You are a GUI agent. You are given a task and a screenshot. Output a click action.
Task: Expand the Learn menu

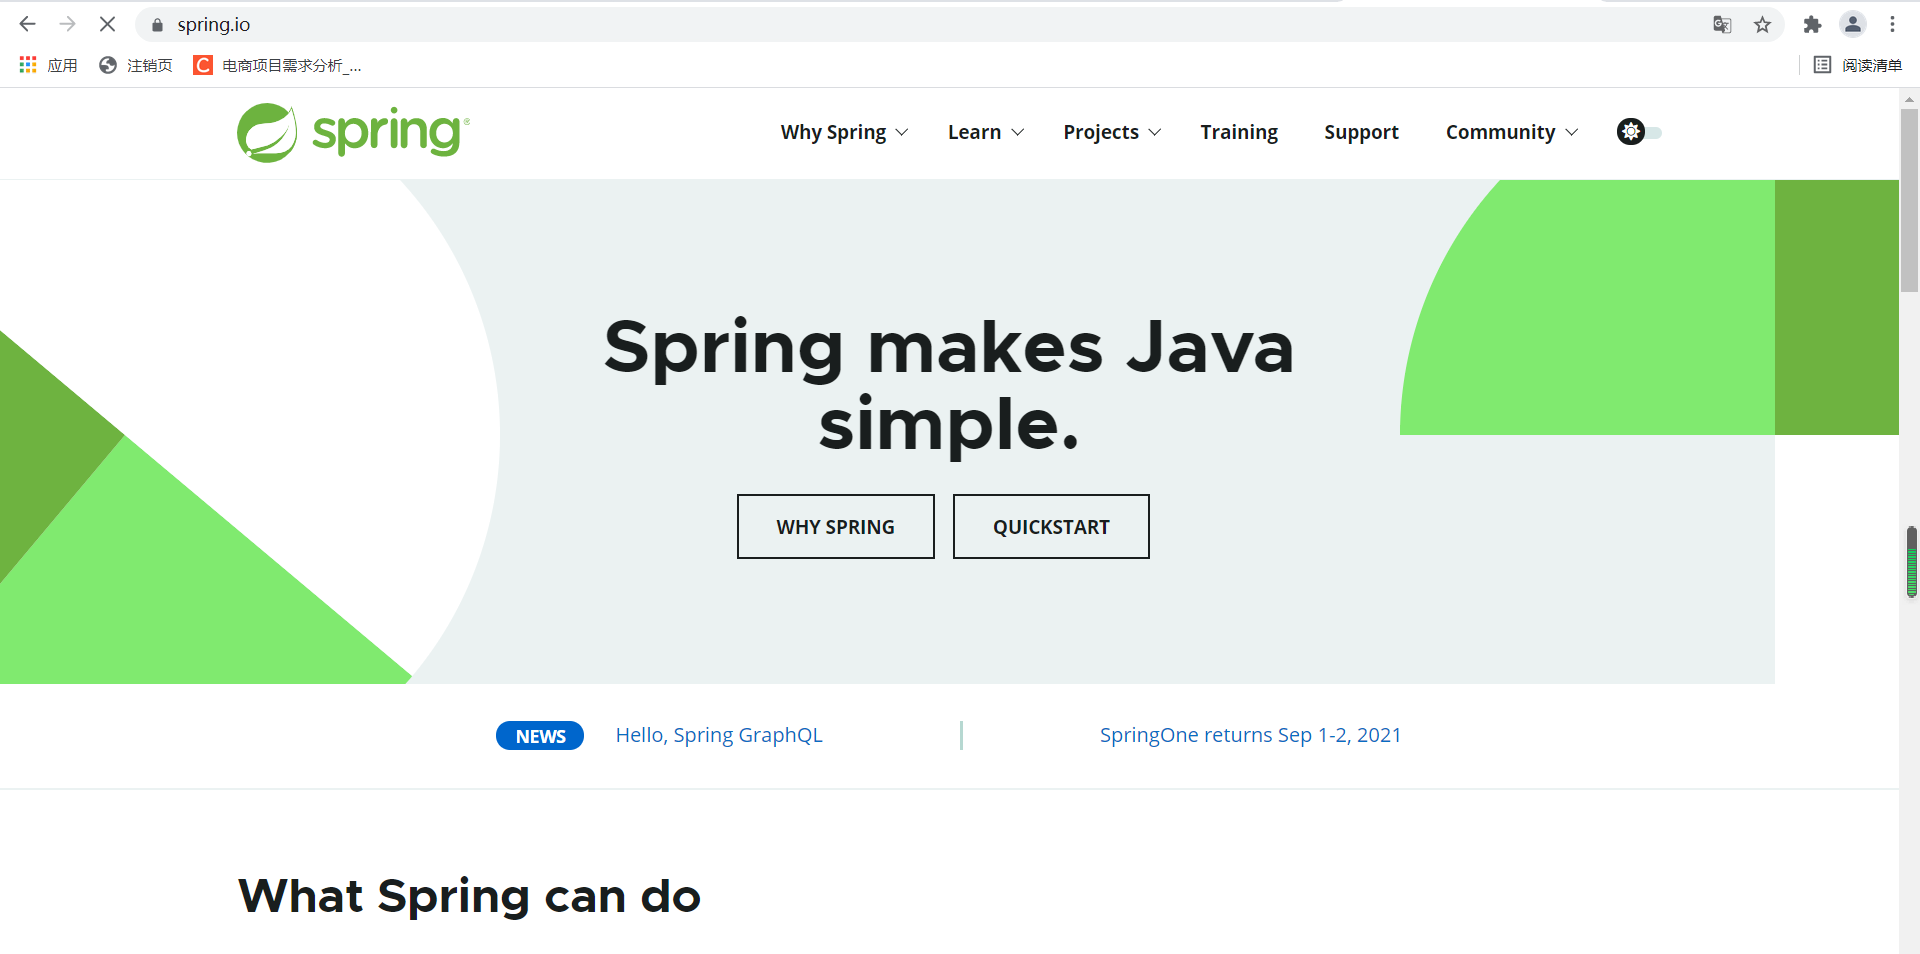click(986, 132)
